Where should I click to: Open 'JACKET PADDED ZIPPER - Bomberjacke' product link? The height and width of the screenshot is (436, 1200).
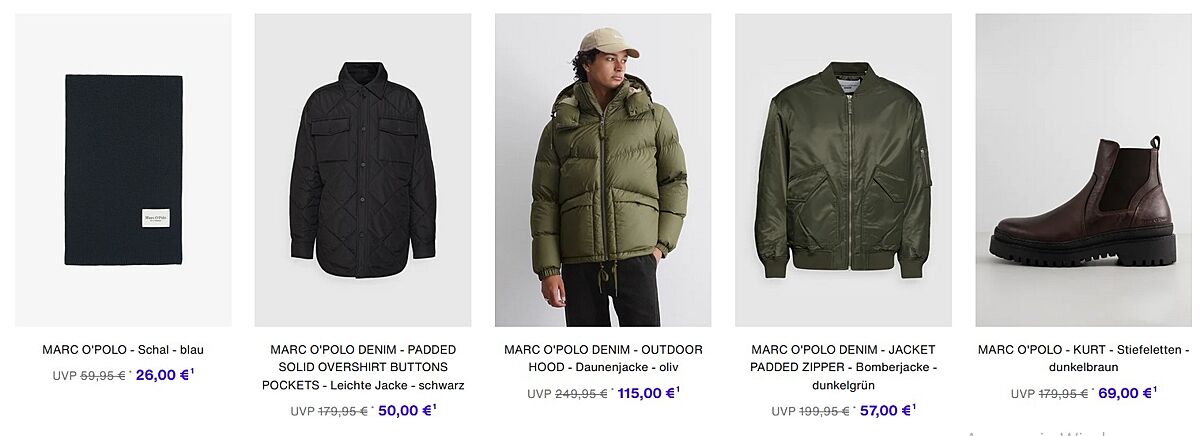843,367
